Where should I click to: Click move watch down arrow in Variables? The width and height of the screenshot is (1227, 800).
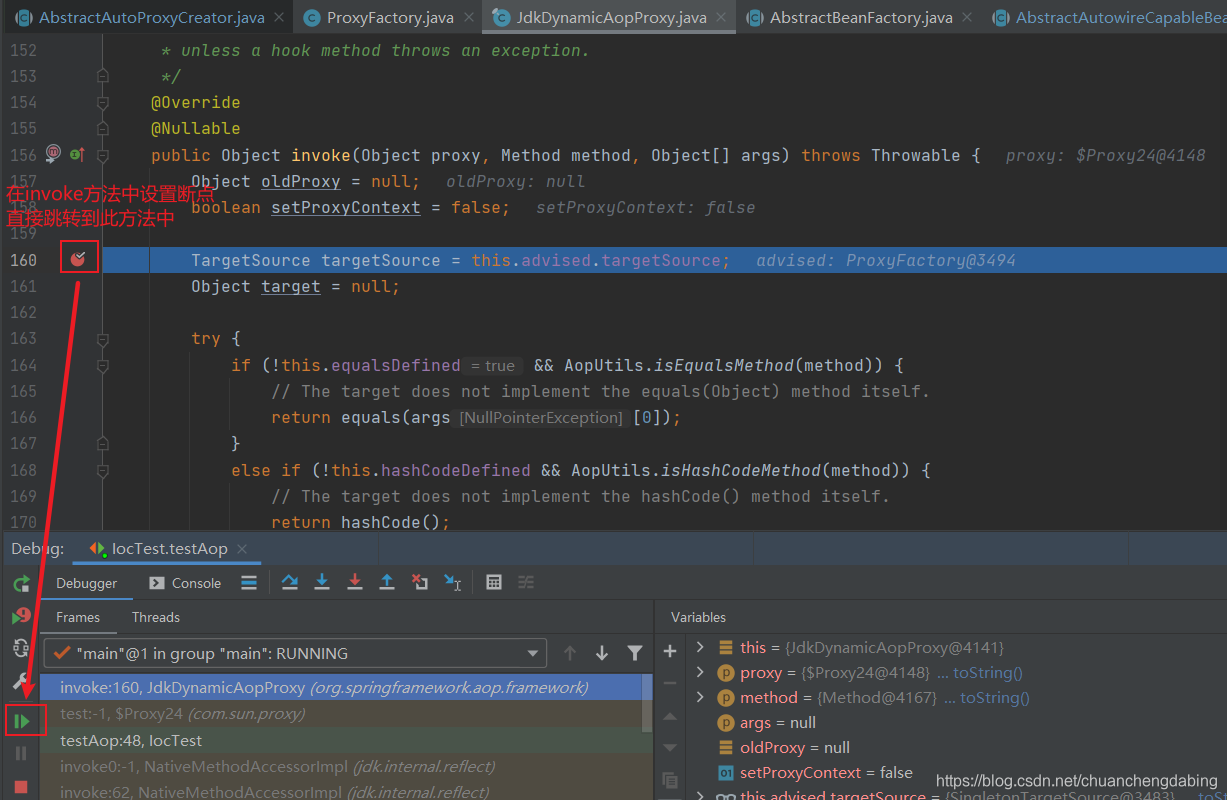(x=670, y=748)
